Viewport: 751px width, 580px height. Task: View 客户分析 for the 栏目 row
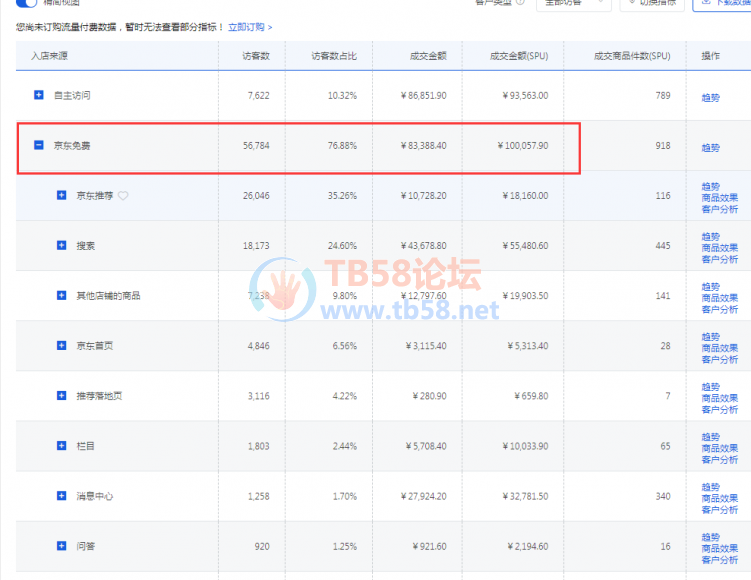click(719, 460)
